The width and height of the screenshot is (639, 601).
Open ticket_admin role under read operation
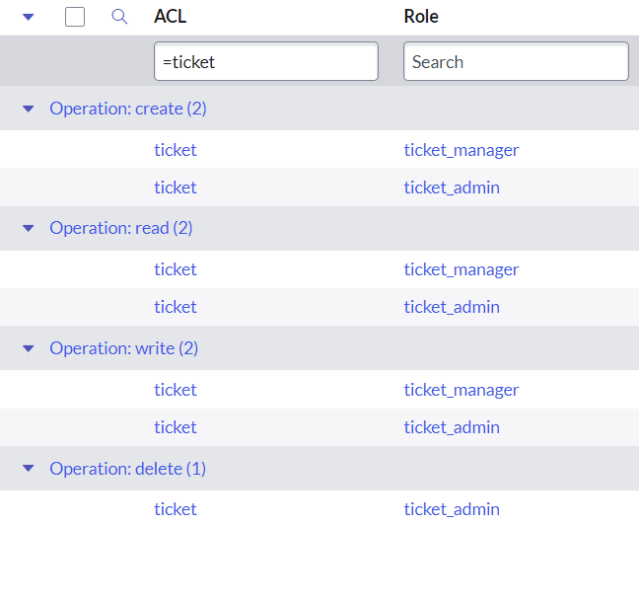coord(451,307)
